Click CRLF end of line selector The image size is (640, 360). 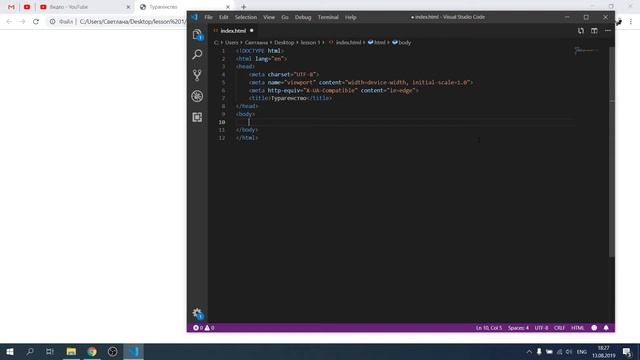click(559, 328)
